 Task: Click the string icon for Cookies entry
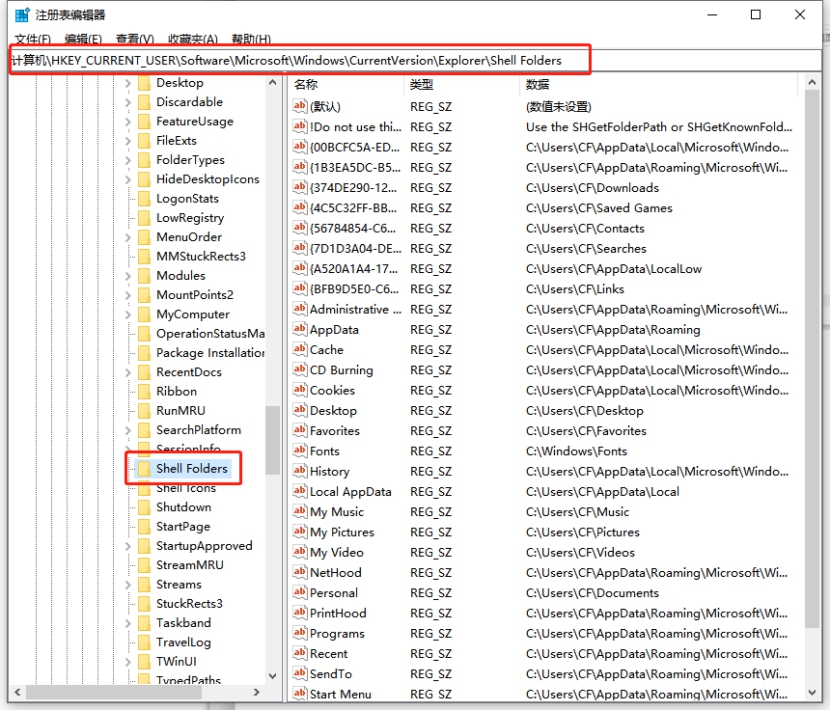click(299, 390)
